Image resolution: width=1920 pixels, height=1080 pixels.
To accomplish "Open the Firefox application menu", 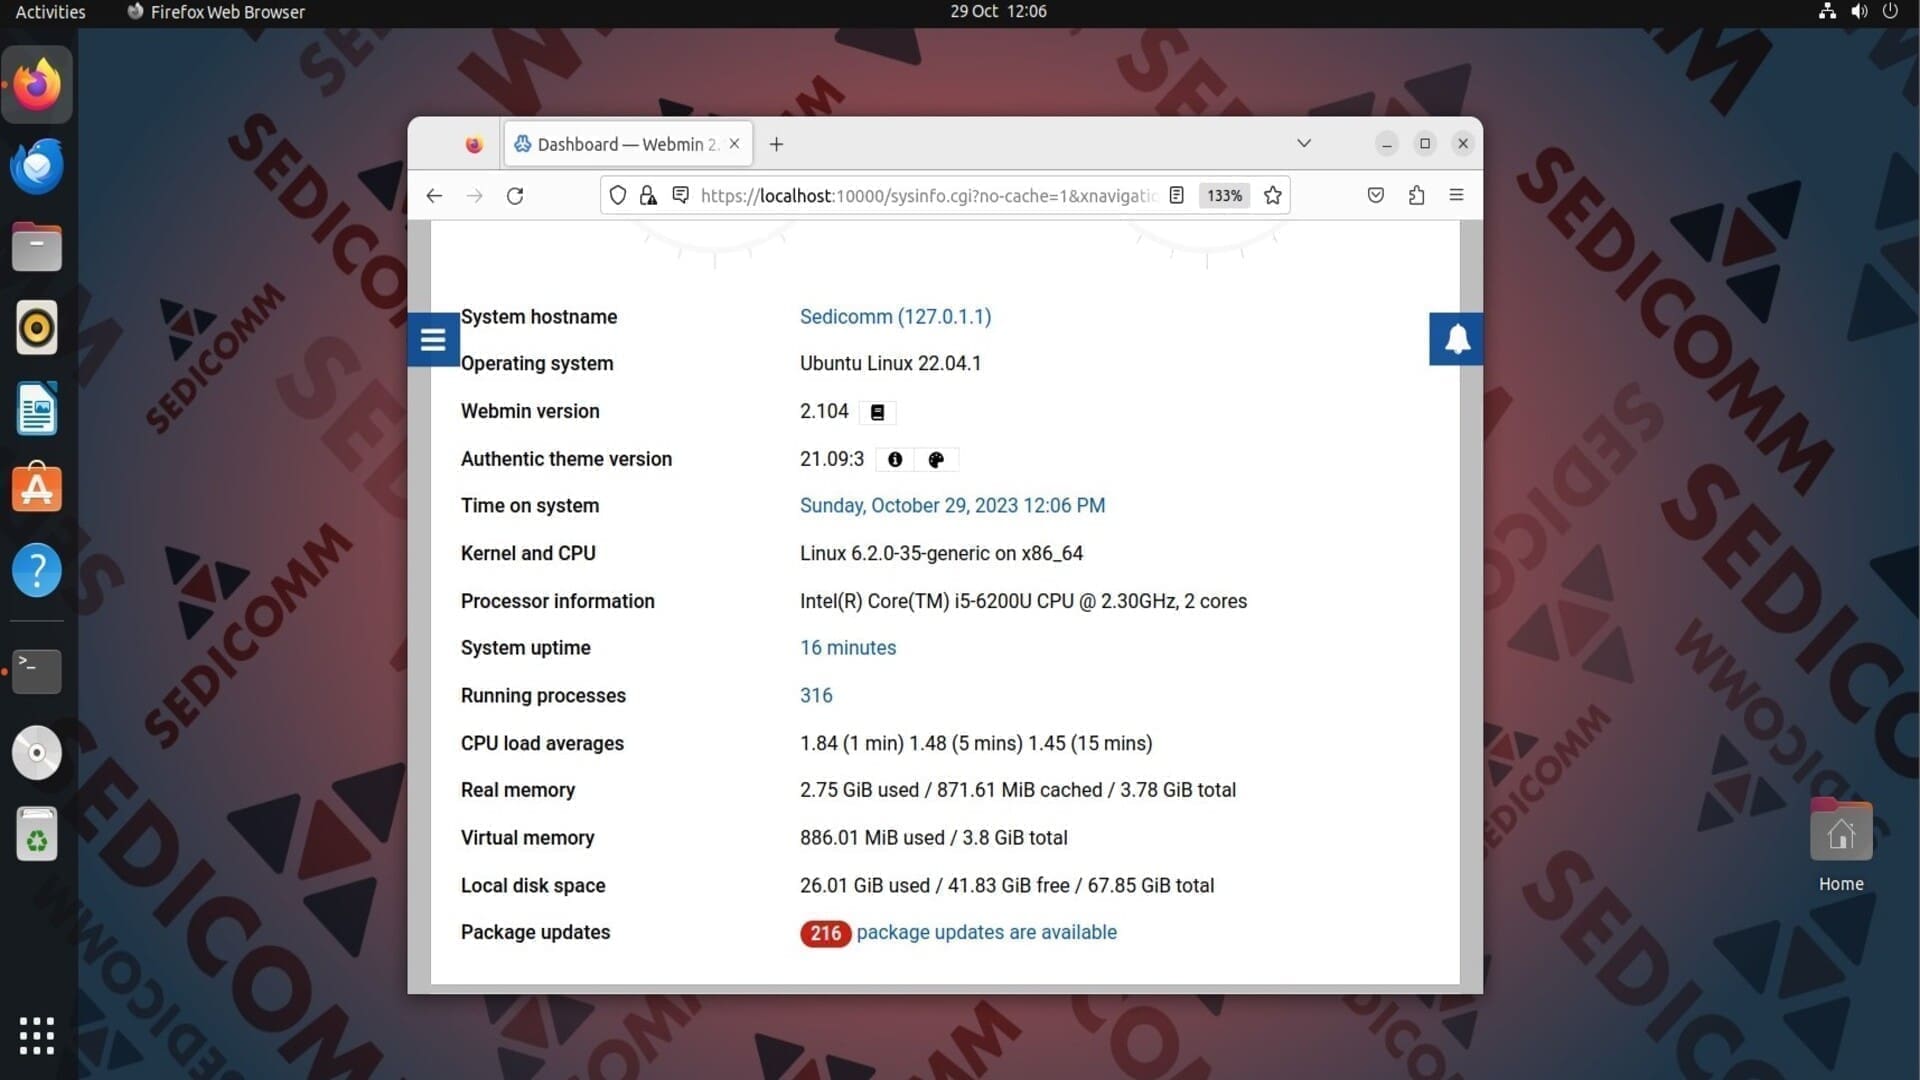I will 1456,196.
